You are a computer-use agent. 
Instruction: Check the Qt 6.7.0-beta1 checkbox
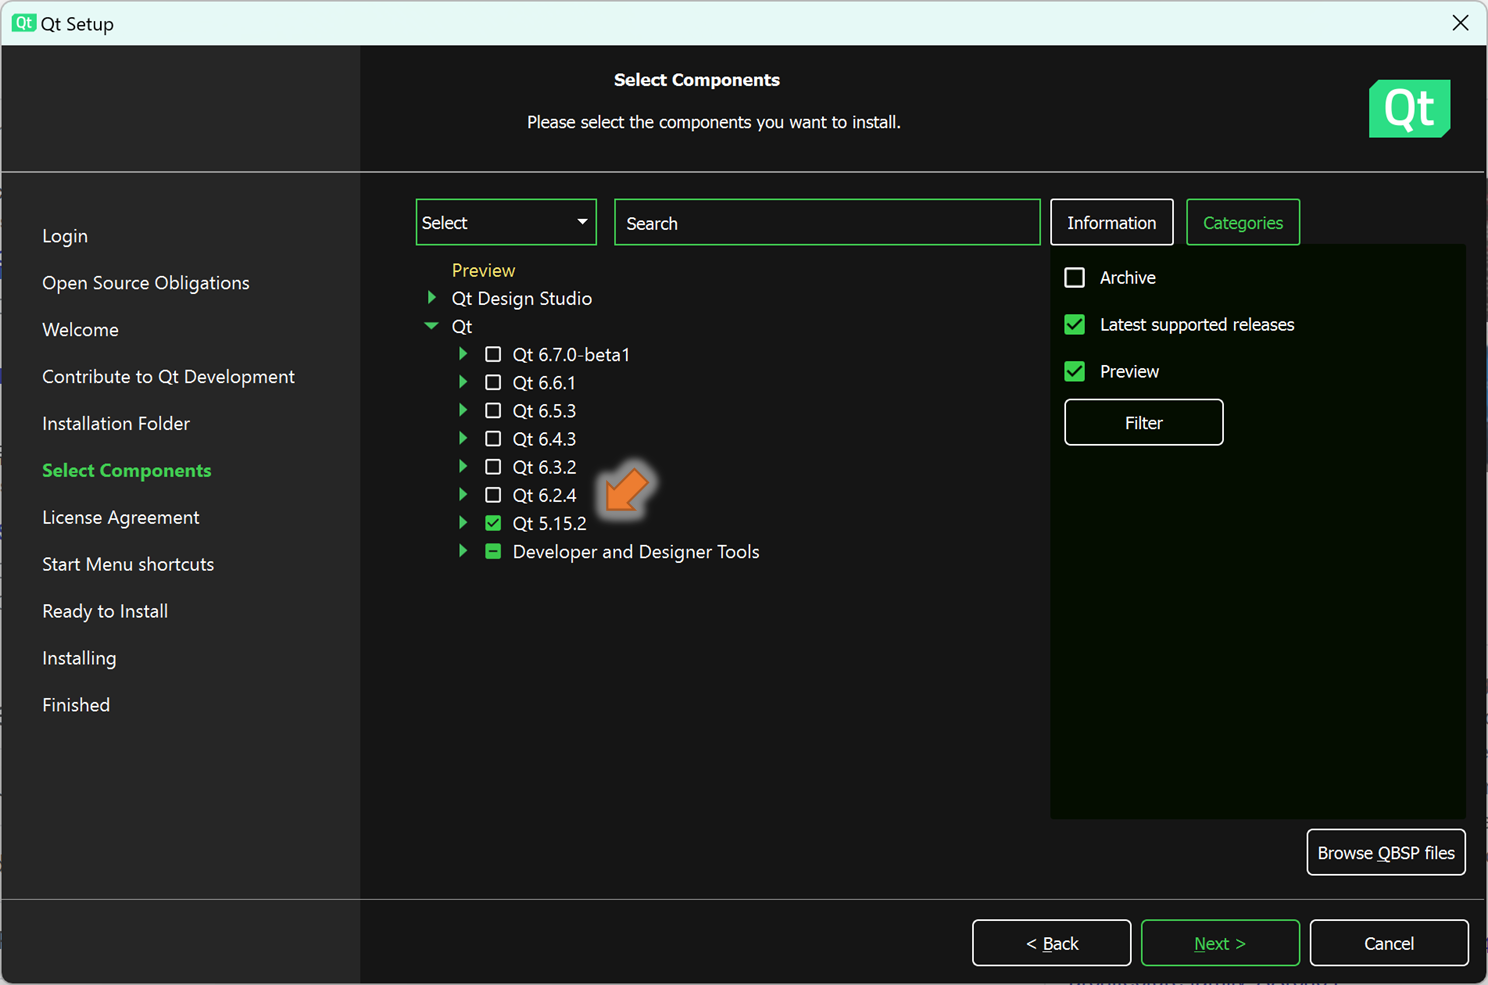(x=493, y=354)
